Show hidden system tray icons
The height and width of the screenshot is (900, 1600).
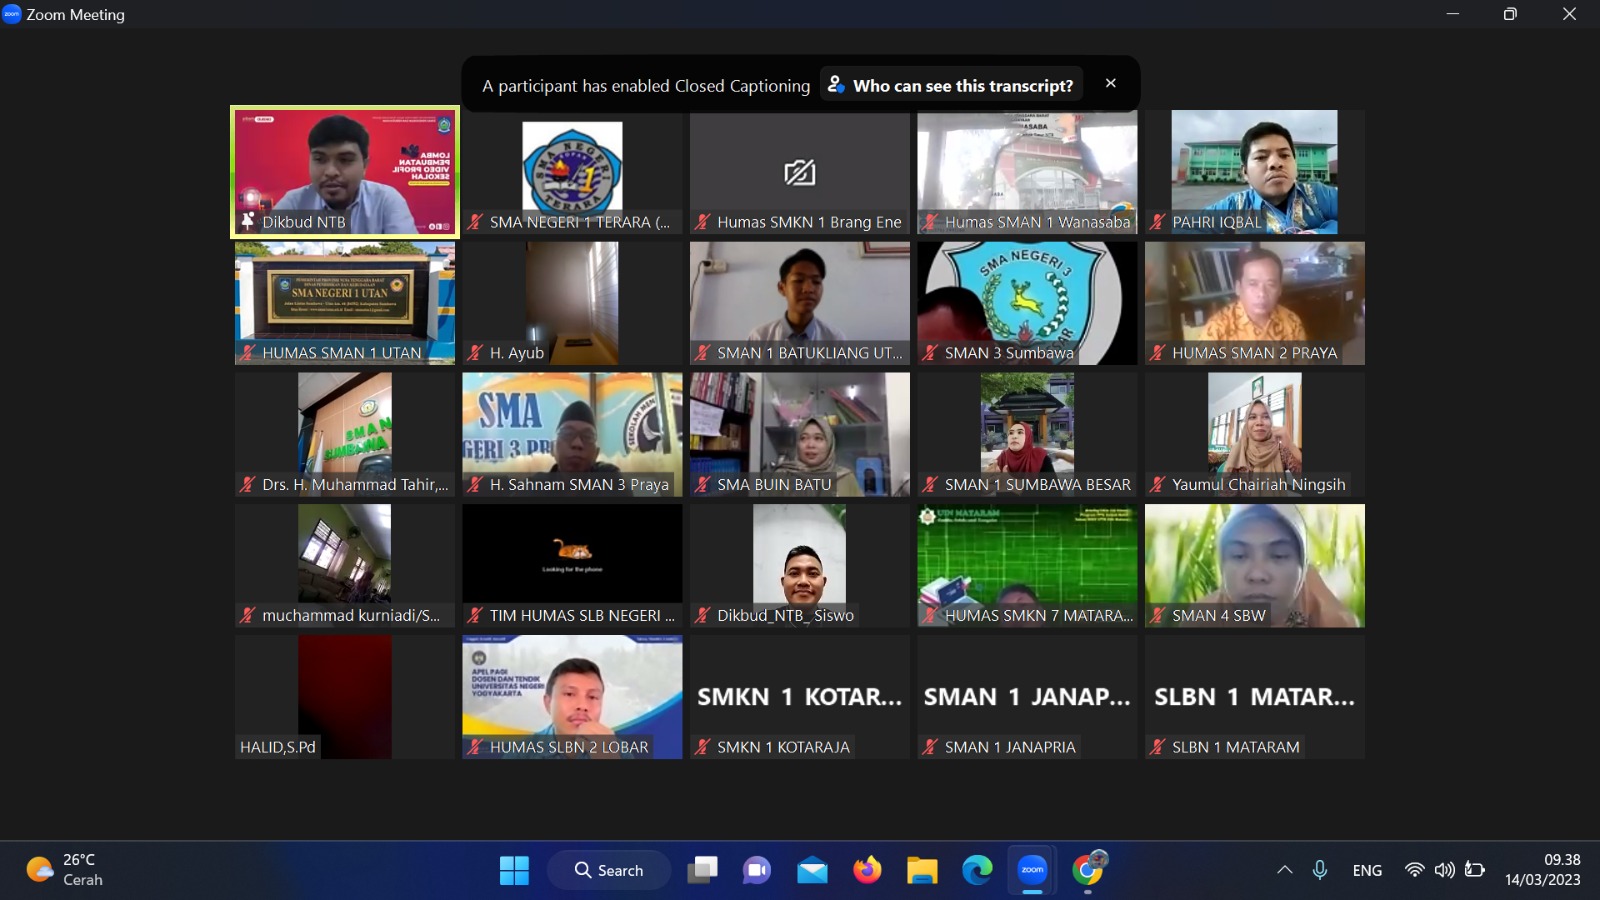1285,870
